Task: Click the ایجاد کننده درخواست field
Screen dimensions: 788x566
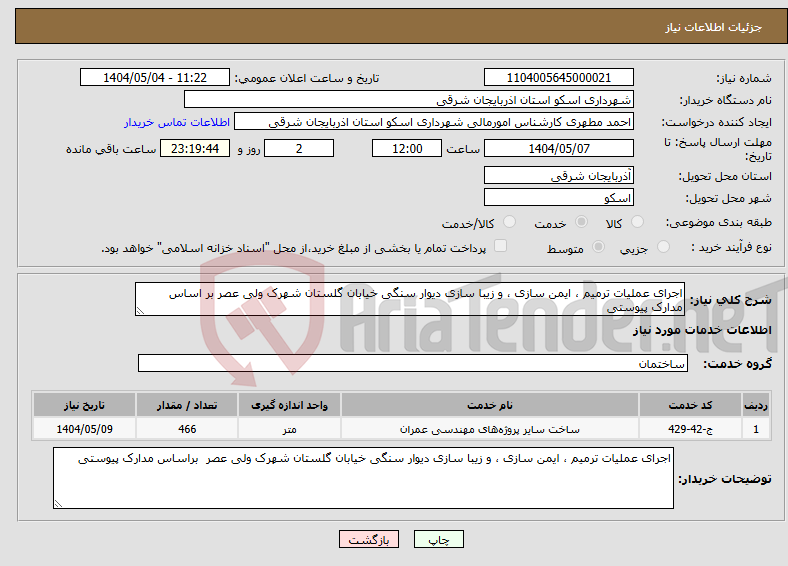Action: 434,122
